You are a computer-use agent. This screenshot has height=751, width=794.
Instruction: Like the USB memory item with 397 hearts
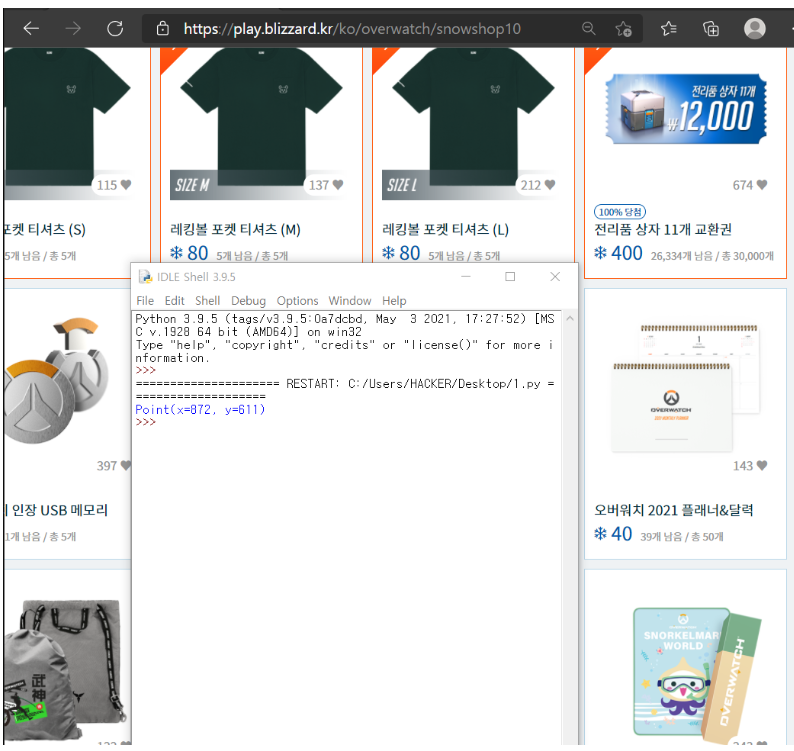pos(126,465)
